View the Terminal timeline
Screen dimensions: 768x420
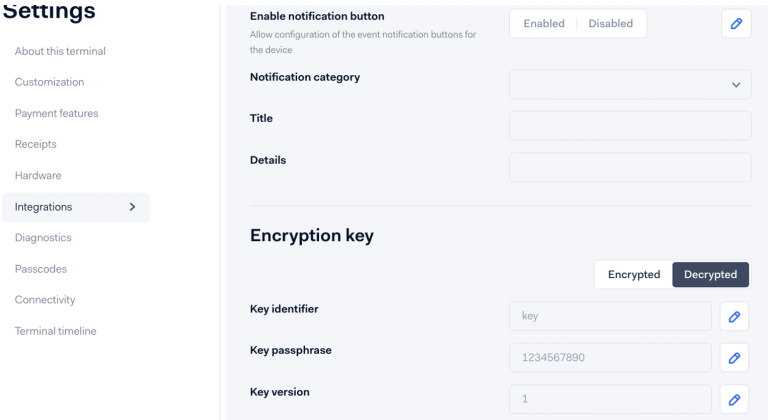(55, 330)
